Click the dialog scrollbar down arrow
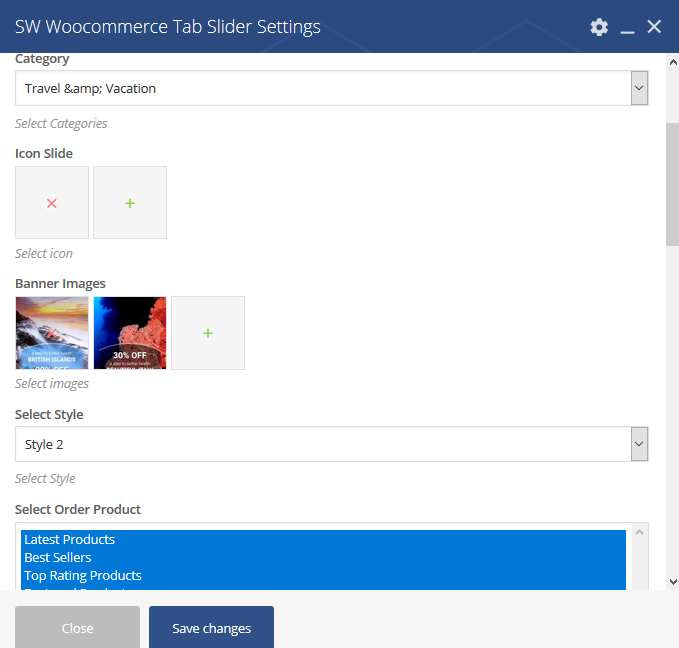 click(673, 582)
